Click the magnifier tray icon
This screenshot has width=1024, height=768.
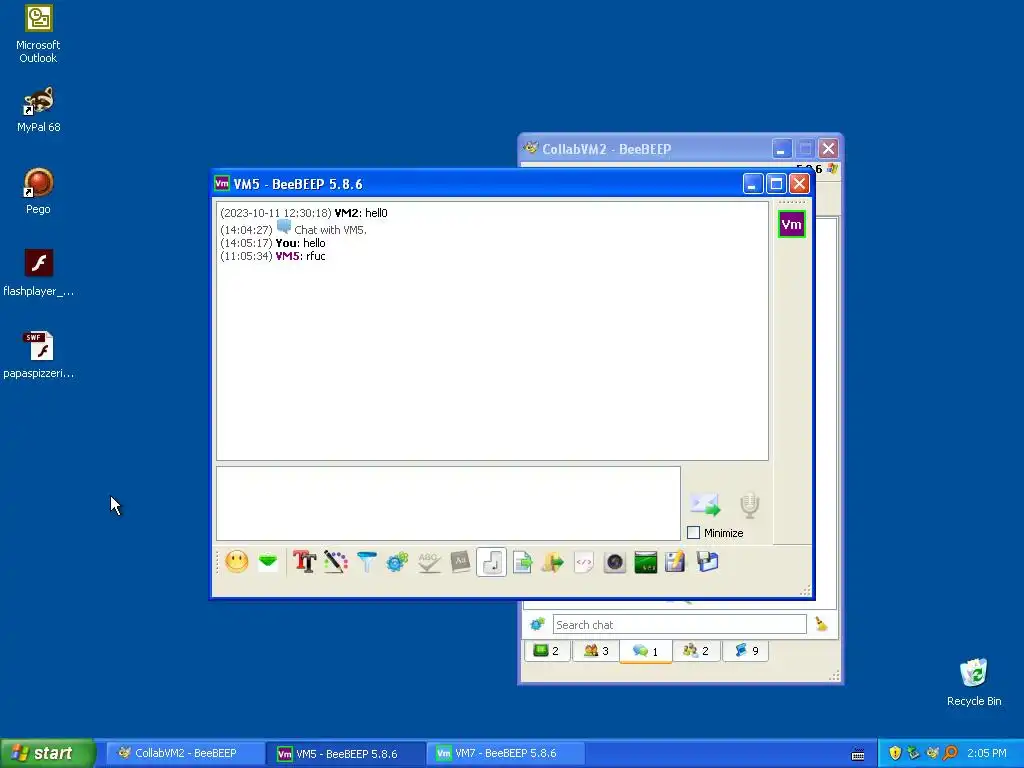(950, 753)
